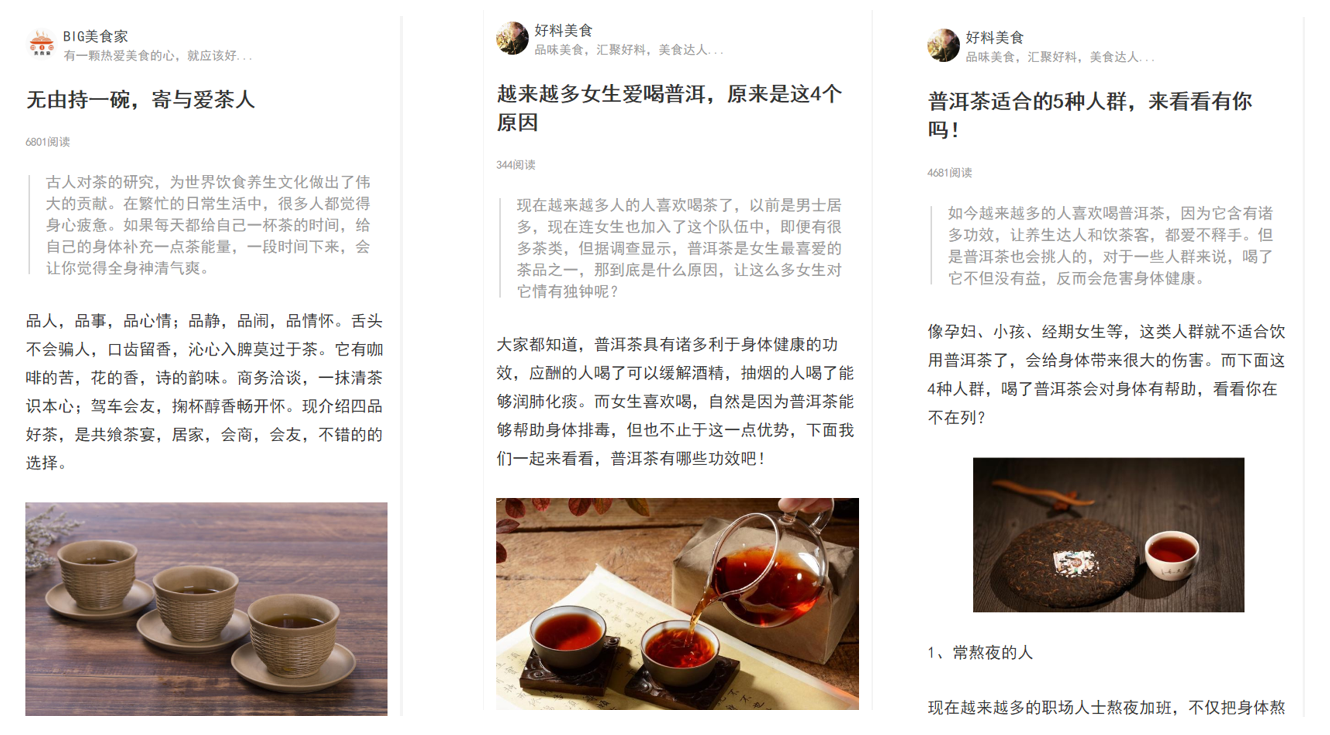Click the pu'er tea cake photo

pyautogui.click(x=1108, y=535)
